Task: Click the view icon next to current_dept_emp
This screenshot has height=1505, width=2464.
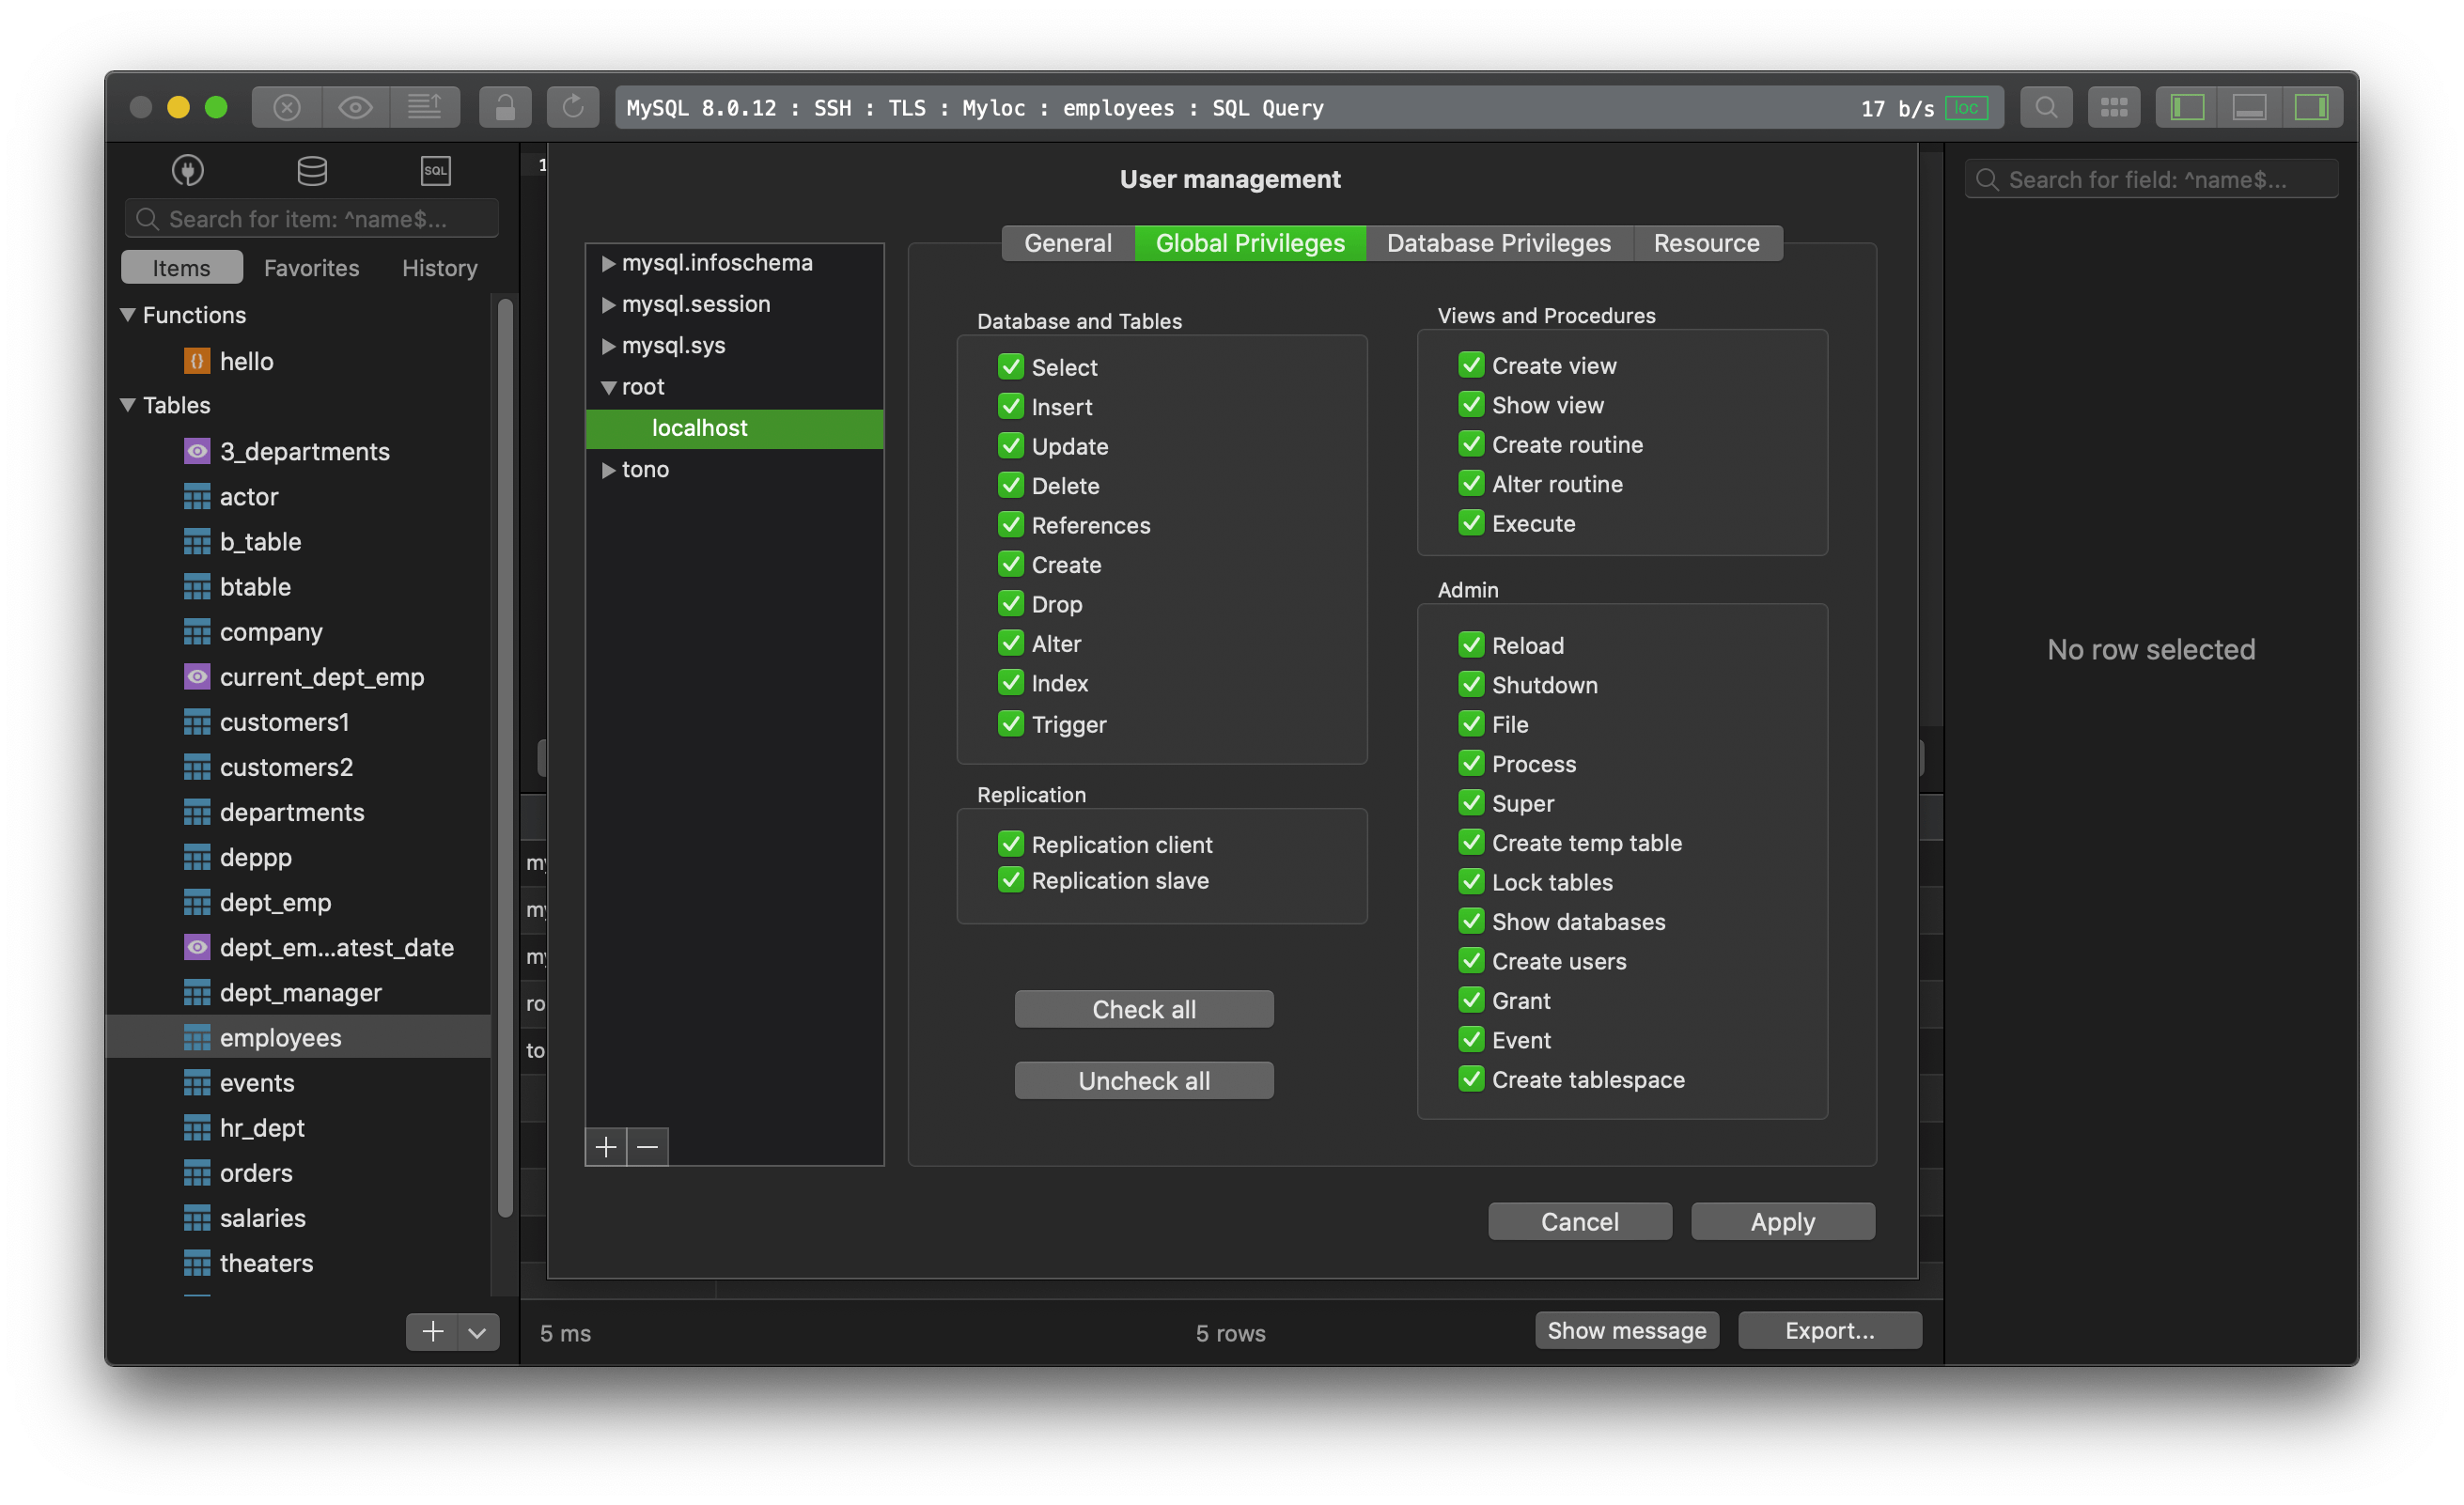Action: point(197,677)
